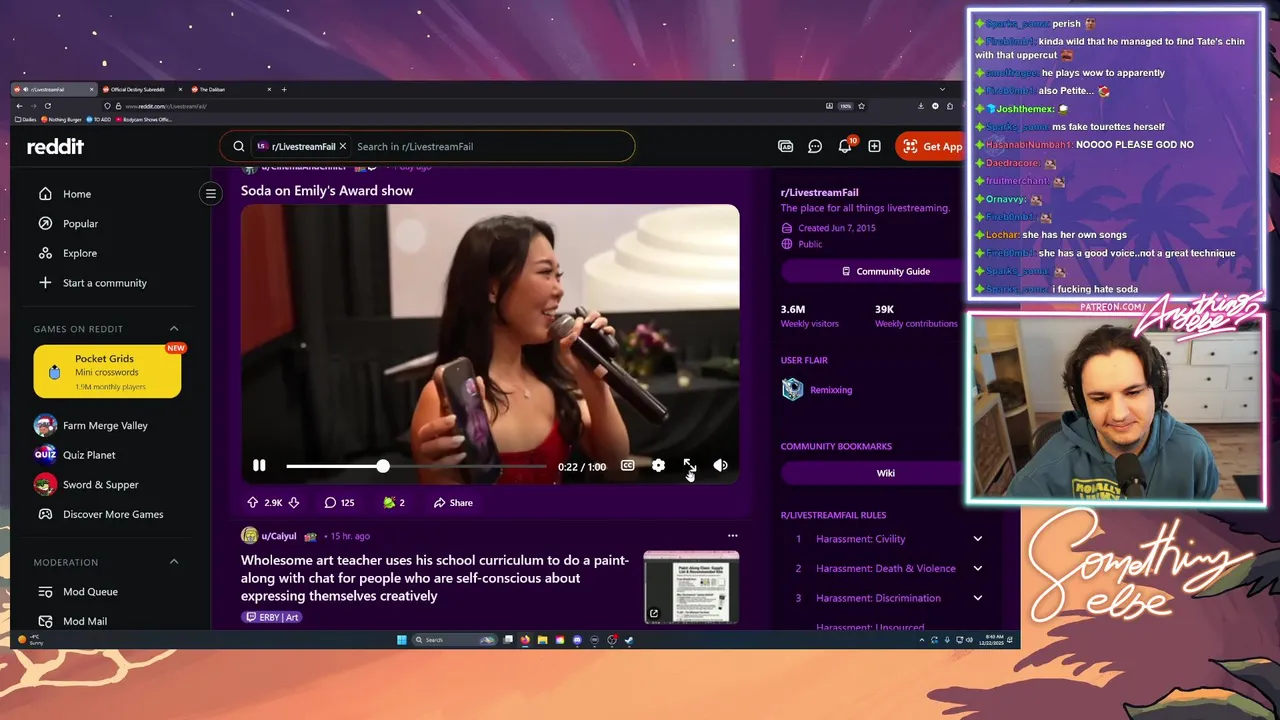Open the Pocket Grids game card

107,371
